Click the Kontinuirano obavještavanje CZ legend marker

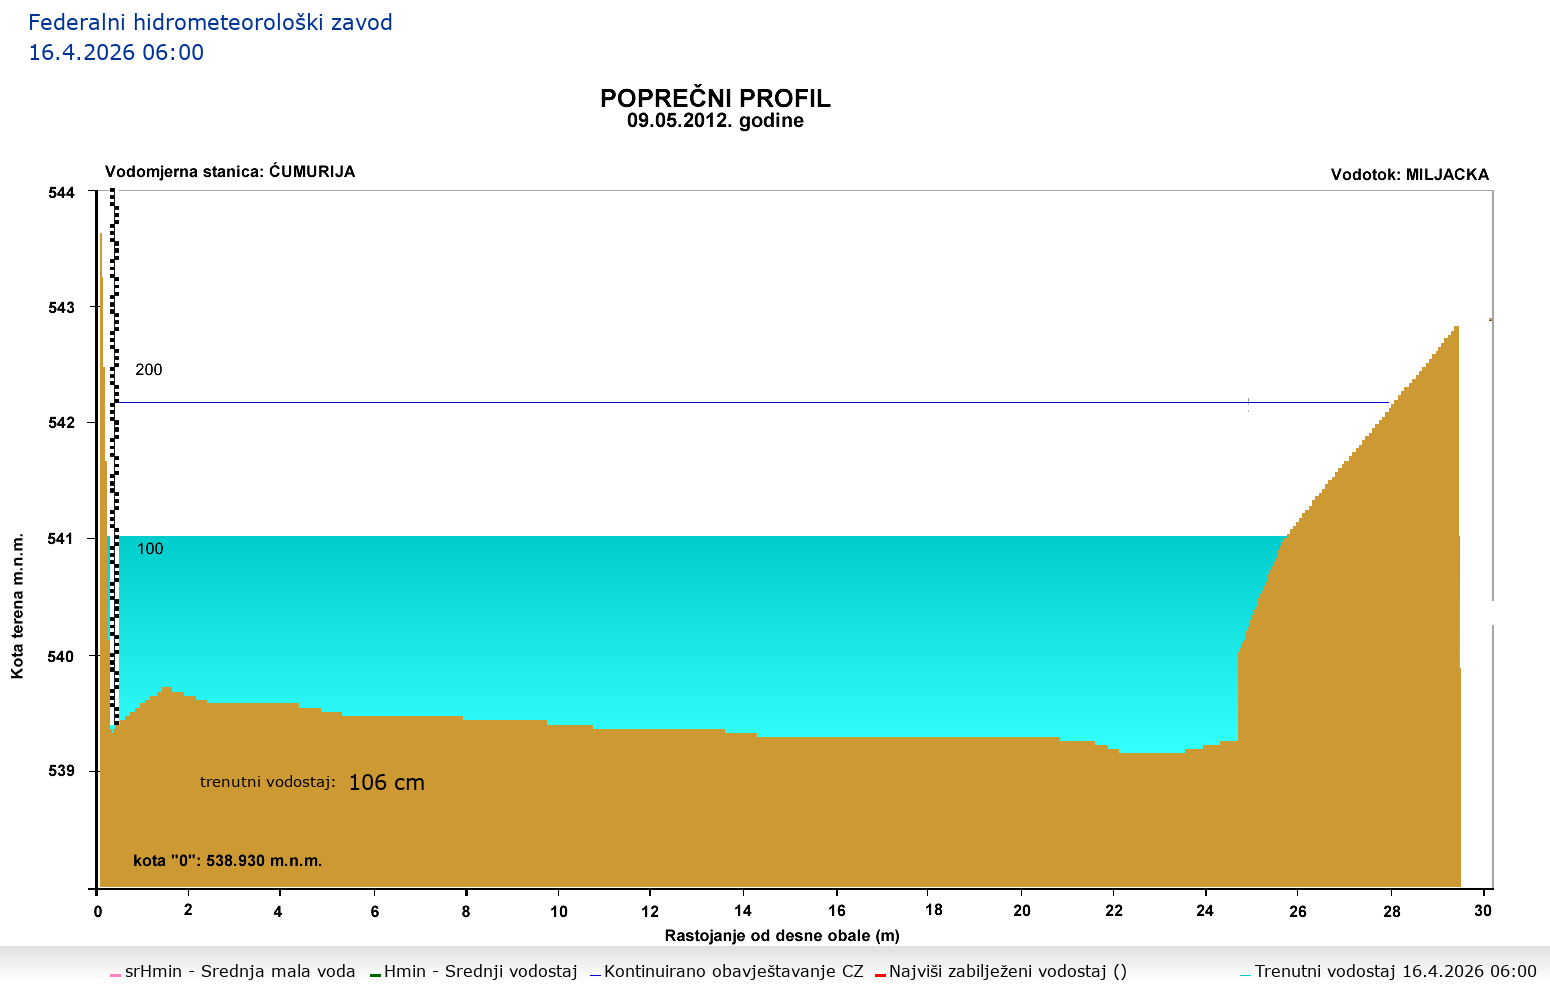click(x=595, y=974)
